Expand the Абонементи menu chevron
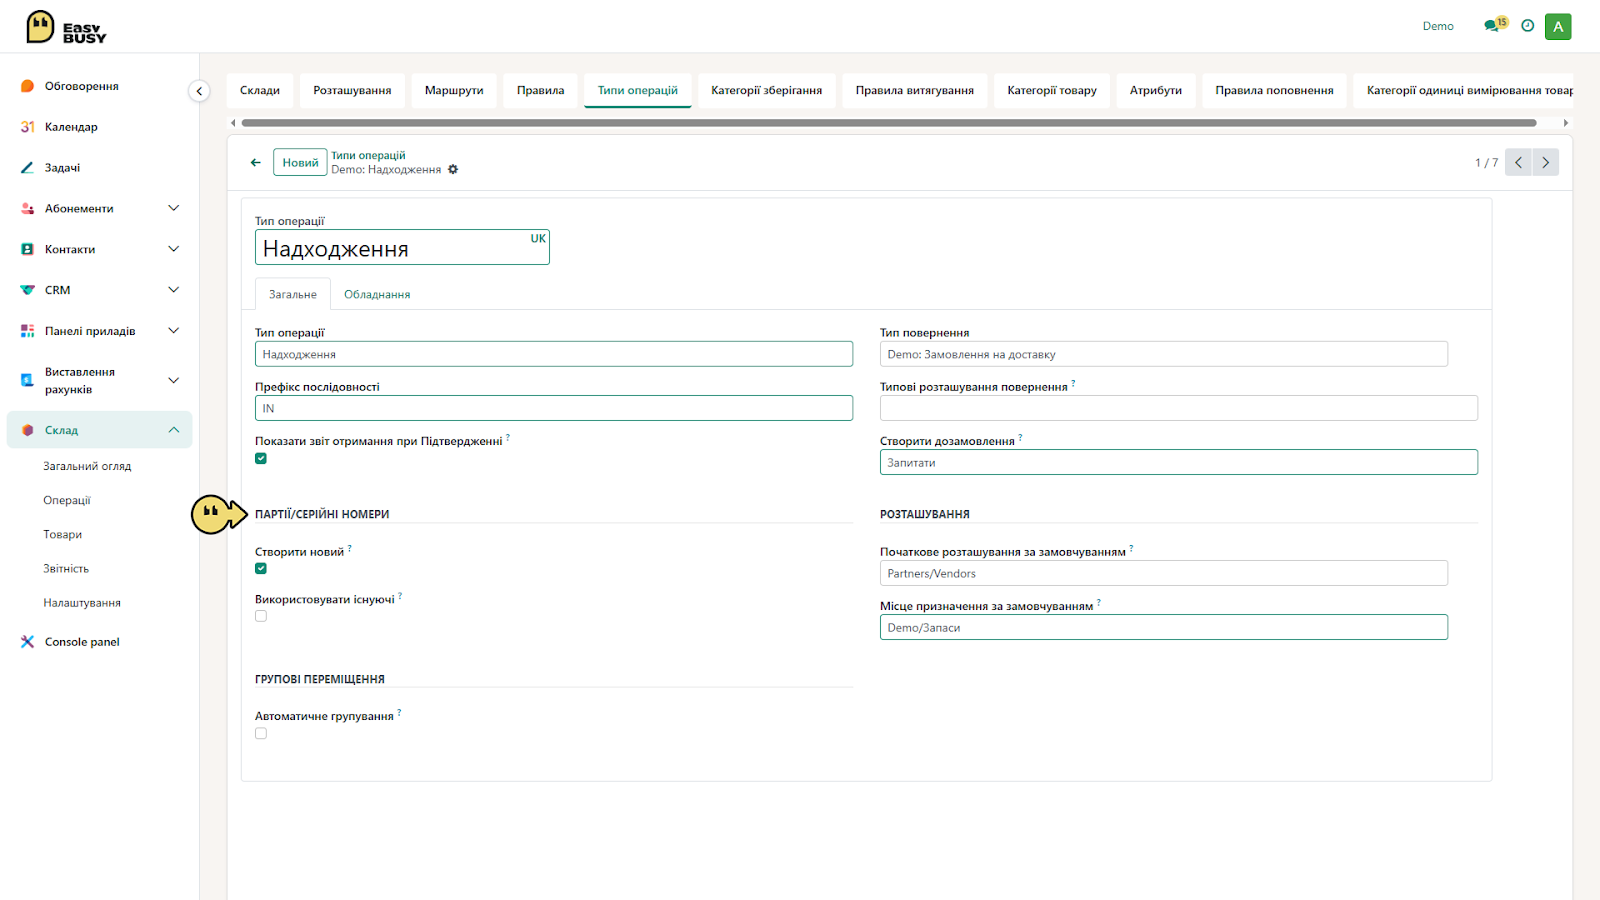The width and height of the screenshot is (1600, 900). coord(174,208)
